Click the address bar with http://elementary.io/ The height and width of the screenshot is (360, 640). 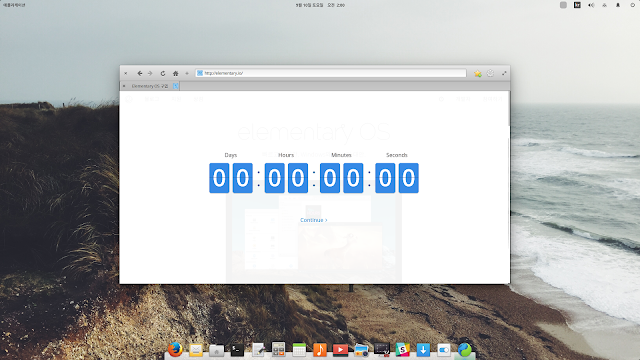(x=331, y=73)
